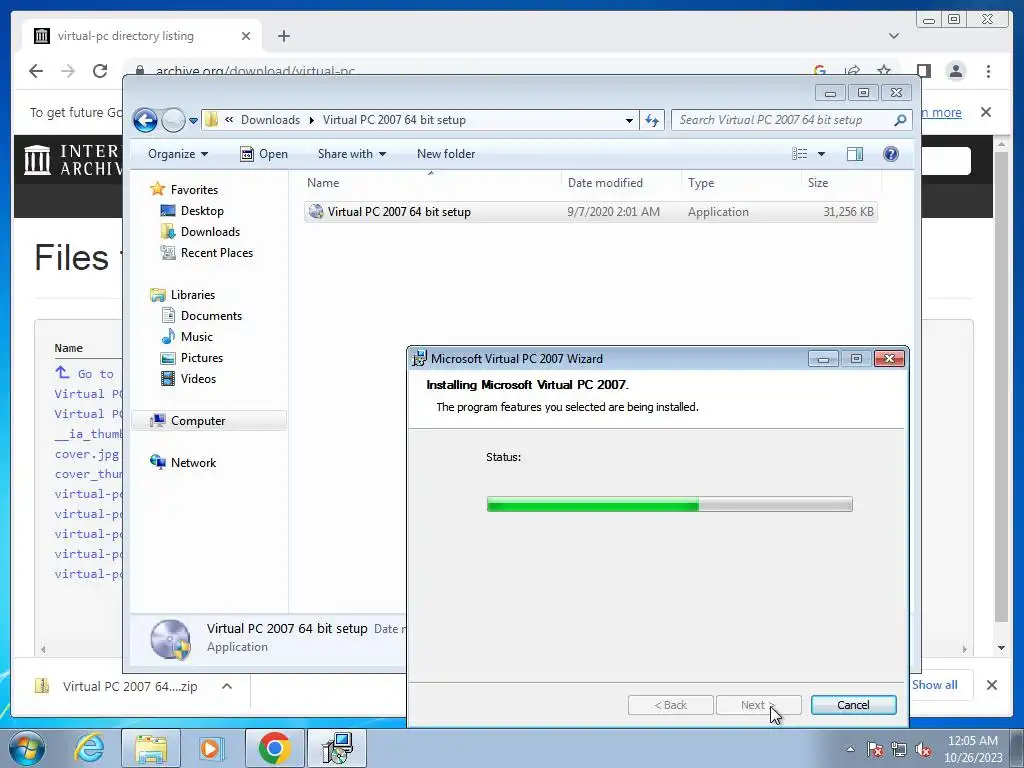Click the magnifier icon in Explorer search box
Screen dimensions: 1024x768
[x=900, y=120]
